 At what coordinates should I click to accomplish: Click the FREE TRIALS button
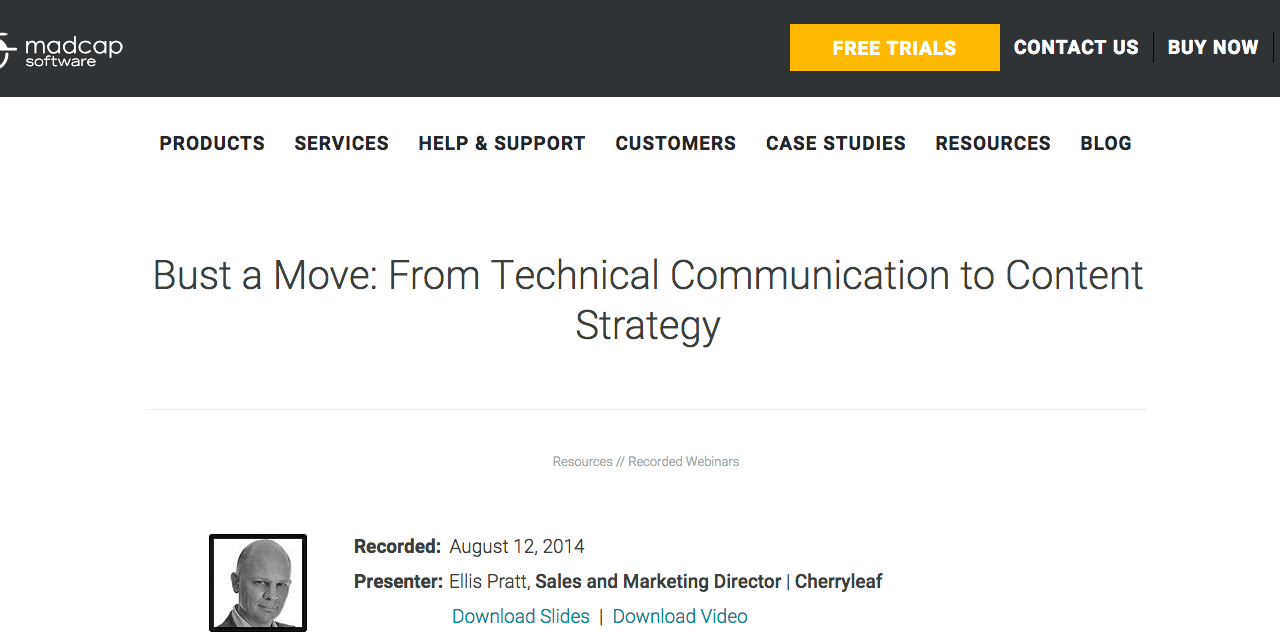point(894,48)
